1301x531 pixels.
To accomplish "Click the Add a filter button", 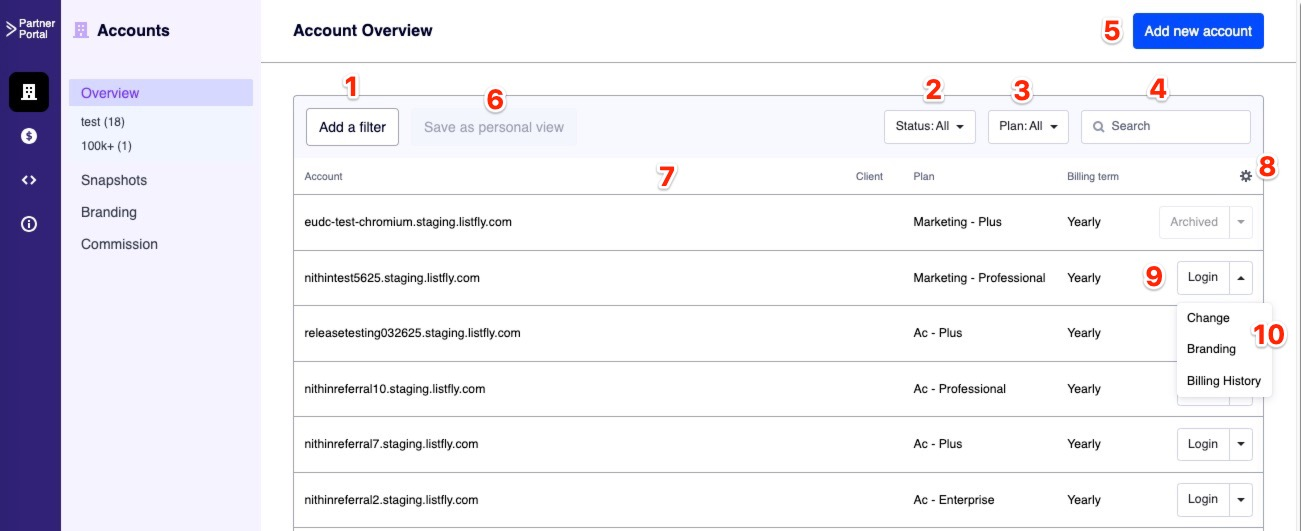I will pos(352,127).
